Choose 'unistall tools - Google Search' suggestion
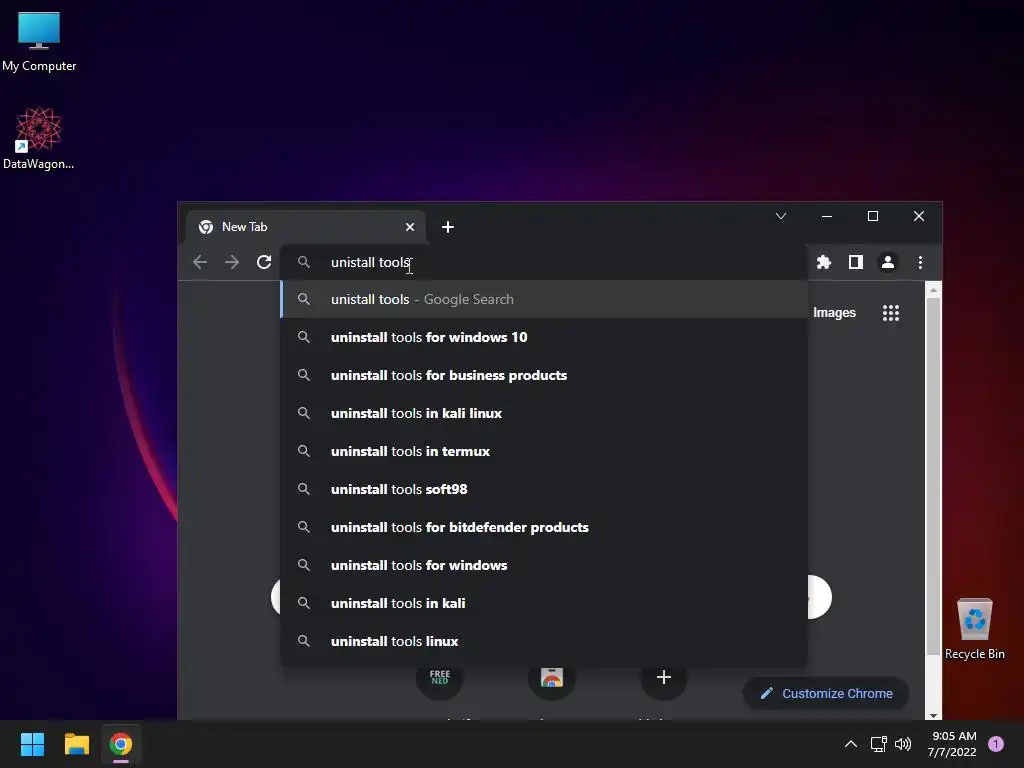 543,299
